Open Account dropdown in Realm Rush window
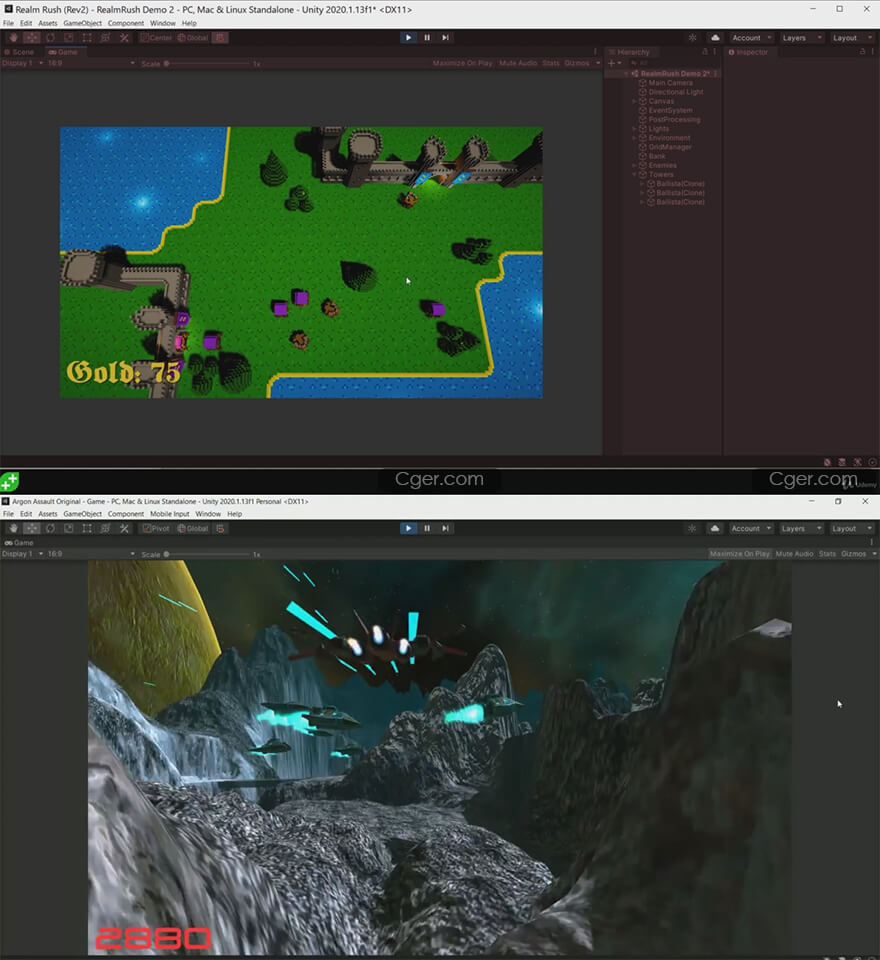880x960 pixels. click(751, 38)
